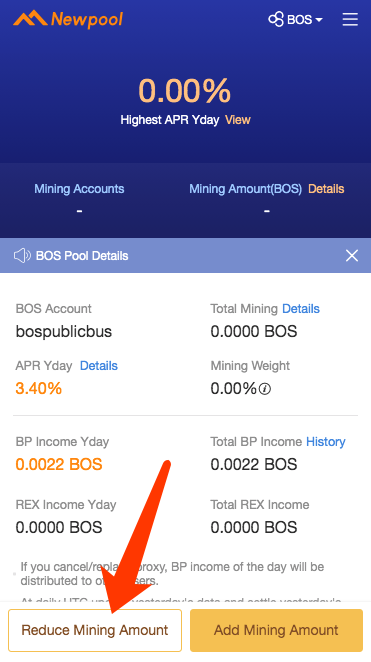Open the hamburger menu
The height and width of the screenshot is (662, 371).
pyautogui.click(x=350, y=19)
